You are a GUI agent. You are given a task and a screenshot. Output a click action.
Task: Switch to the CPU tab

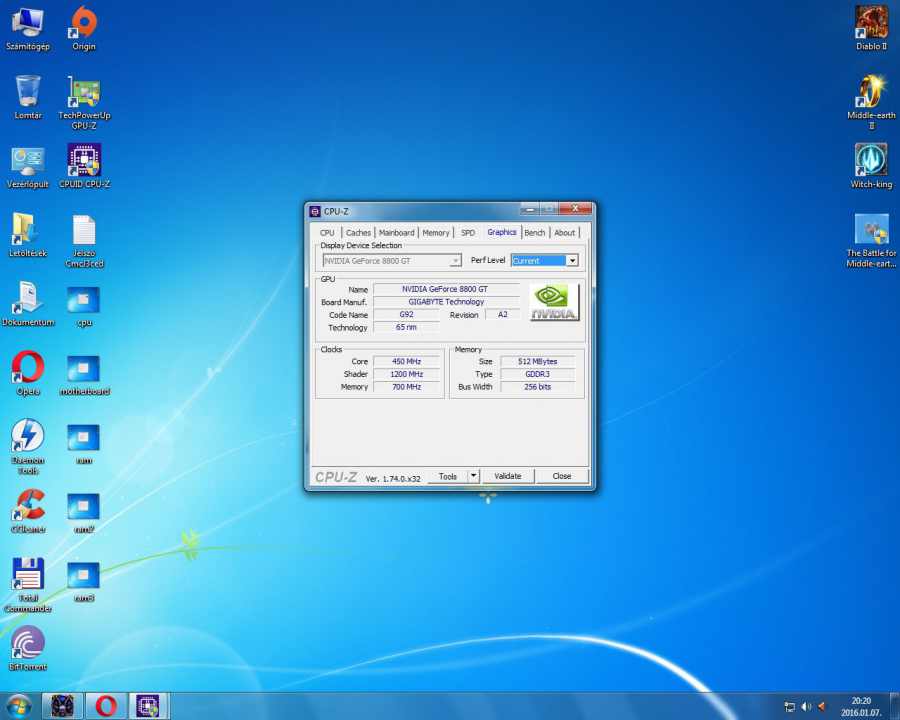click(x=327, y=233)
